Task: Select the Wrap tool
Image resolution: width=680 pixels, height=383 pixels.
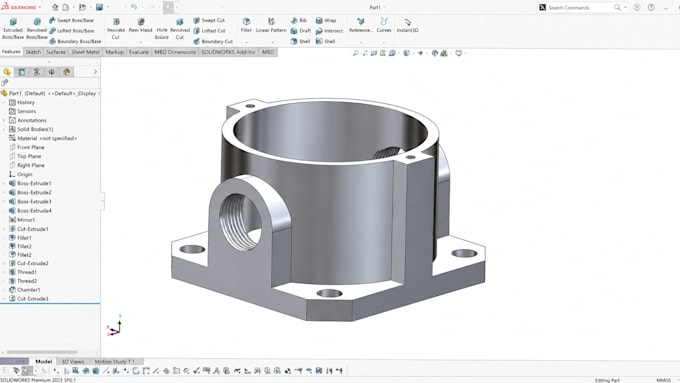Action: coord(326,20)
